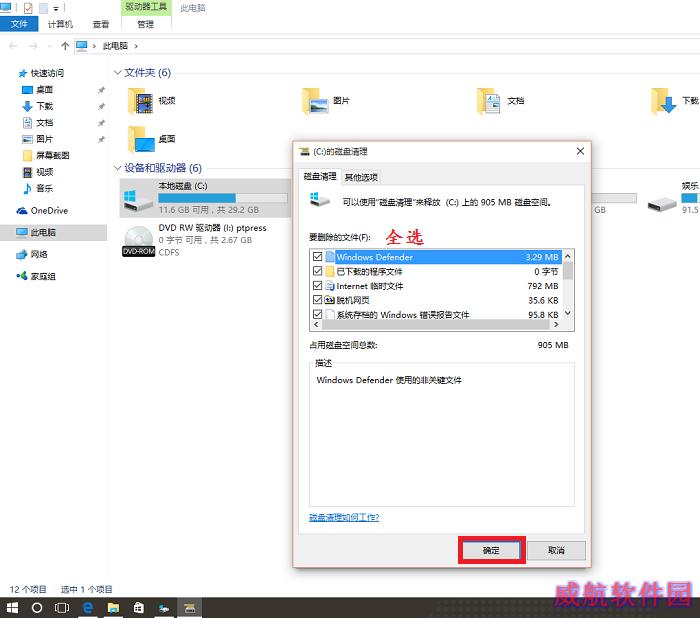
Task: Open the Store from the taskbar
Action: pyautogui.click(x=139, y=608)
